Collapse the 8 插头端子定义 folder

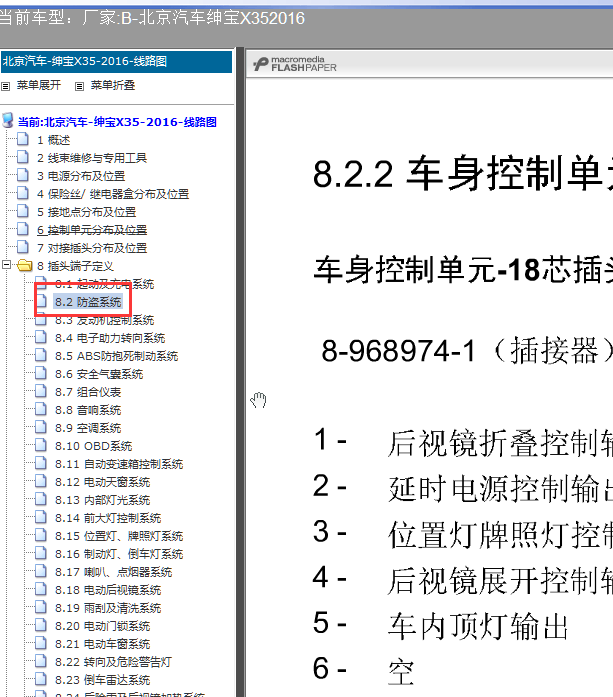pos(6,265)
